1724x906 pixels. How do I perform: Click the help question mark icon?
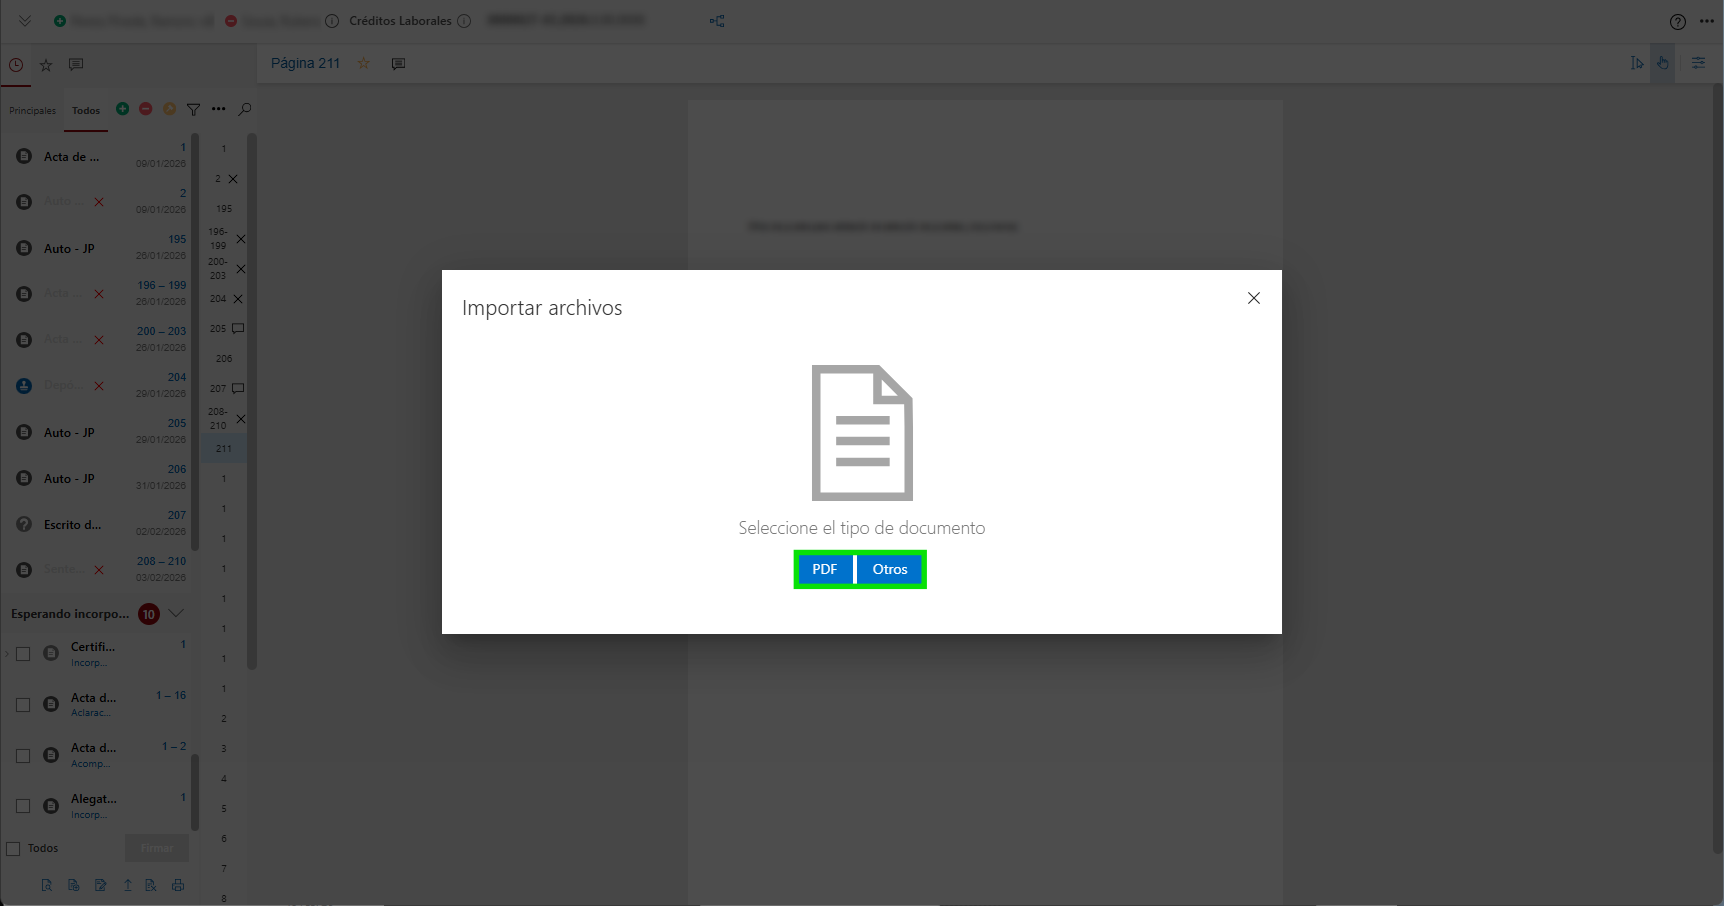tap(1677, 22)
